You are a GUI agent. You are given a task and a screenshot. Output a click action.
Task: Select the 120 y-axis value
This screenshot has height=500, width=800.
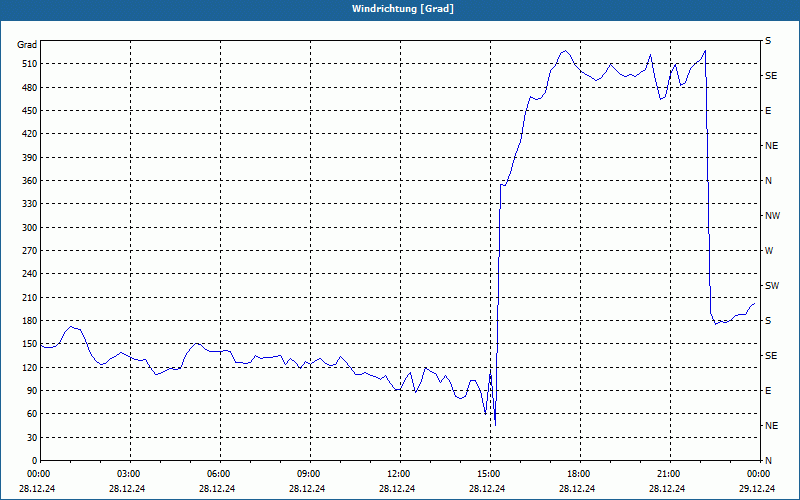29,367
